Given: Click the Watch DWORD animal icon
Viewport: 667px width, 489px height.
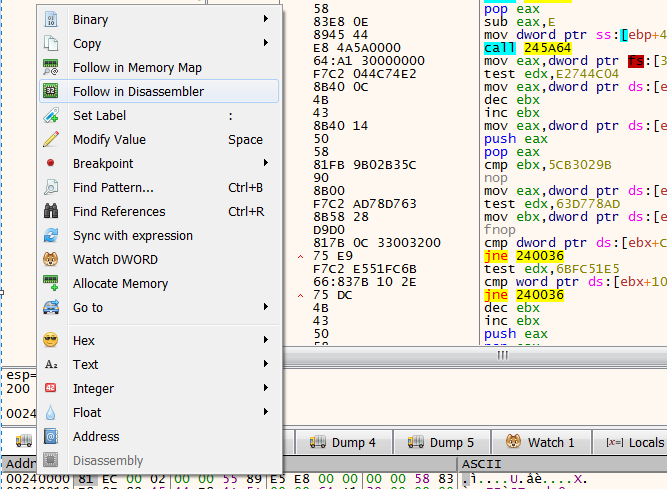Looking at the screenshot, I should (51, 259).
